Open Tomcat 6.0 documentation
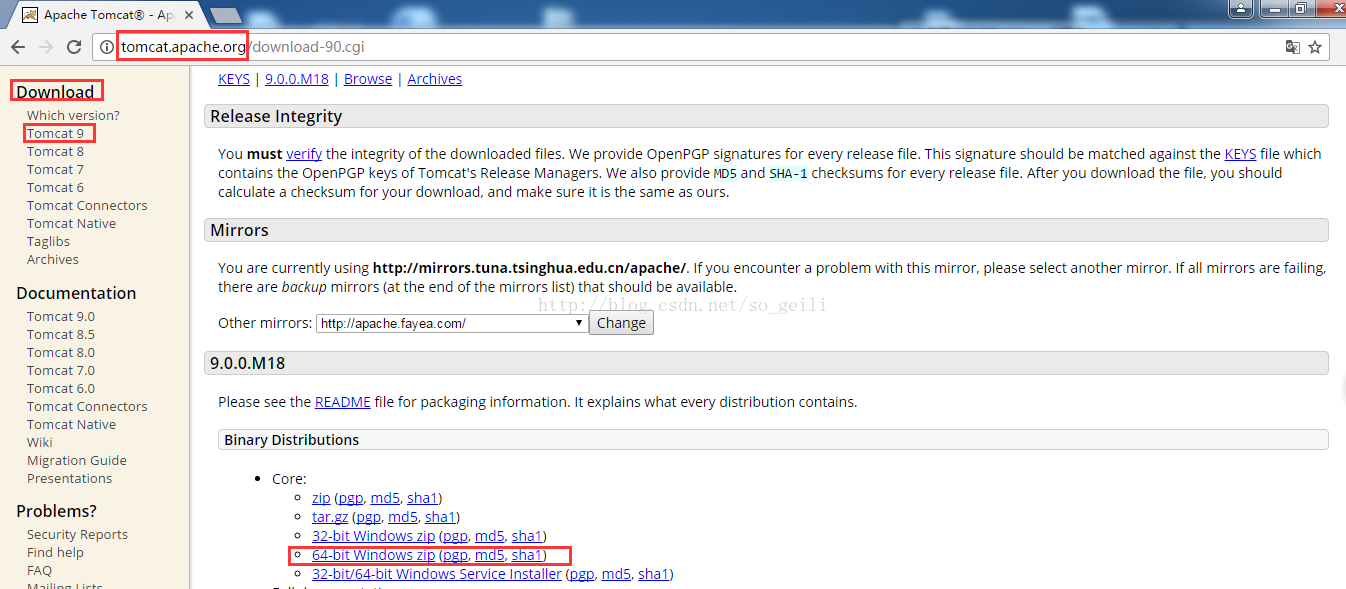Screen dimensions: 1346x589 click(x=61, y=389)
